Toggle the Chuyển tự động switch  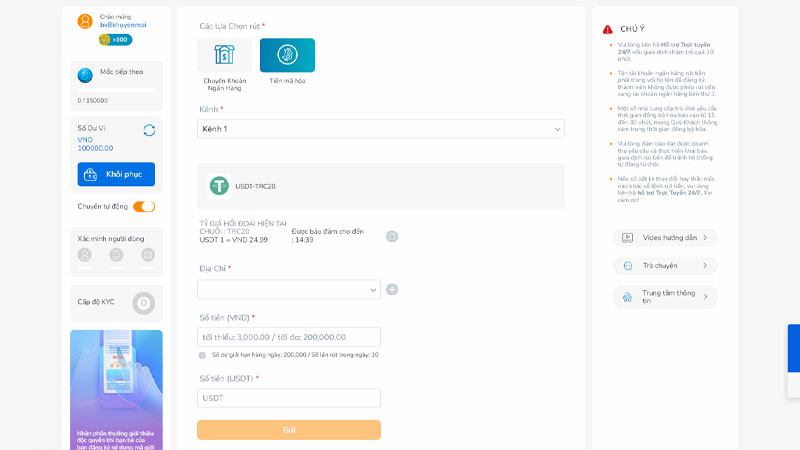pyautogui.click(x=144, y=207)
